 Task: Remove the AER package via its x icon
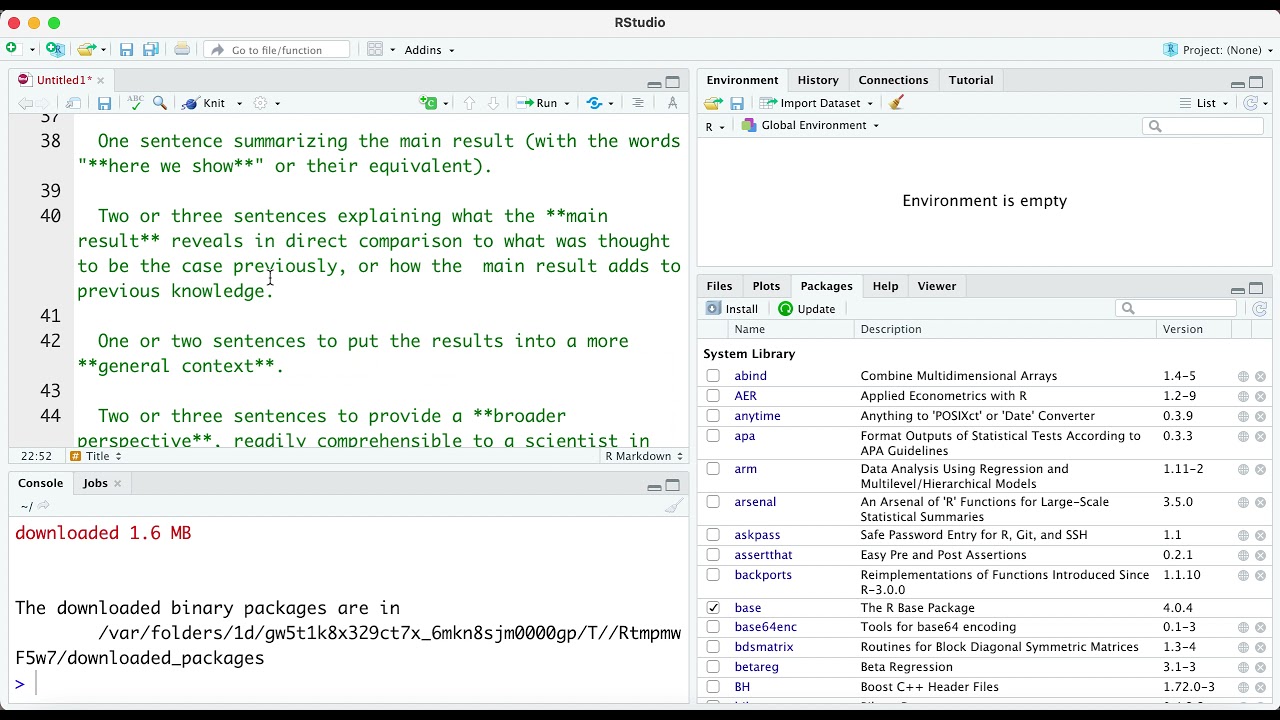point(1260,397)
